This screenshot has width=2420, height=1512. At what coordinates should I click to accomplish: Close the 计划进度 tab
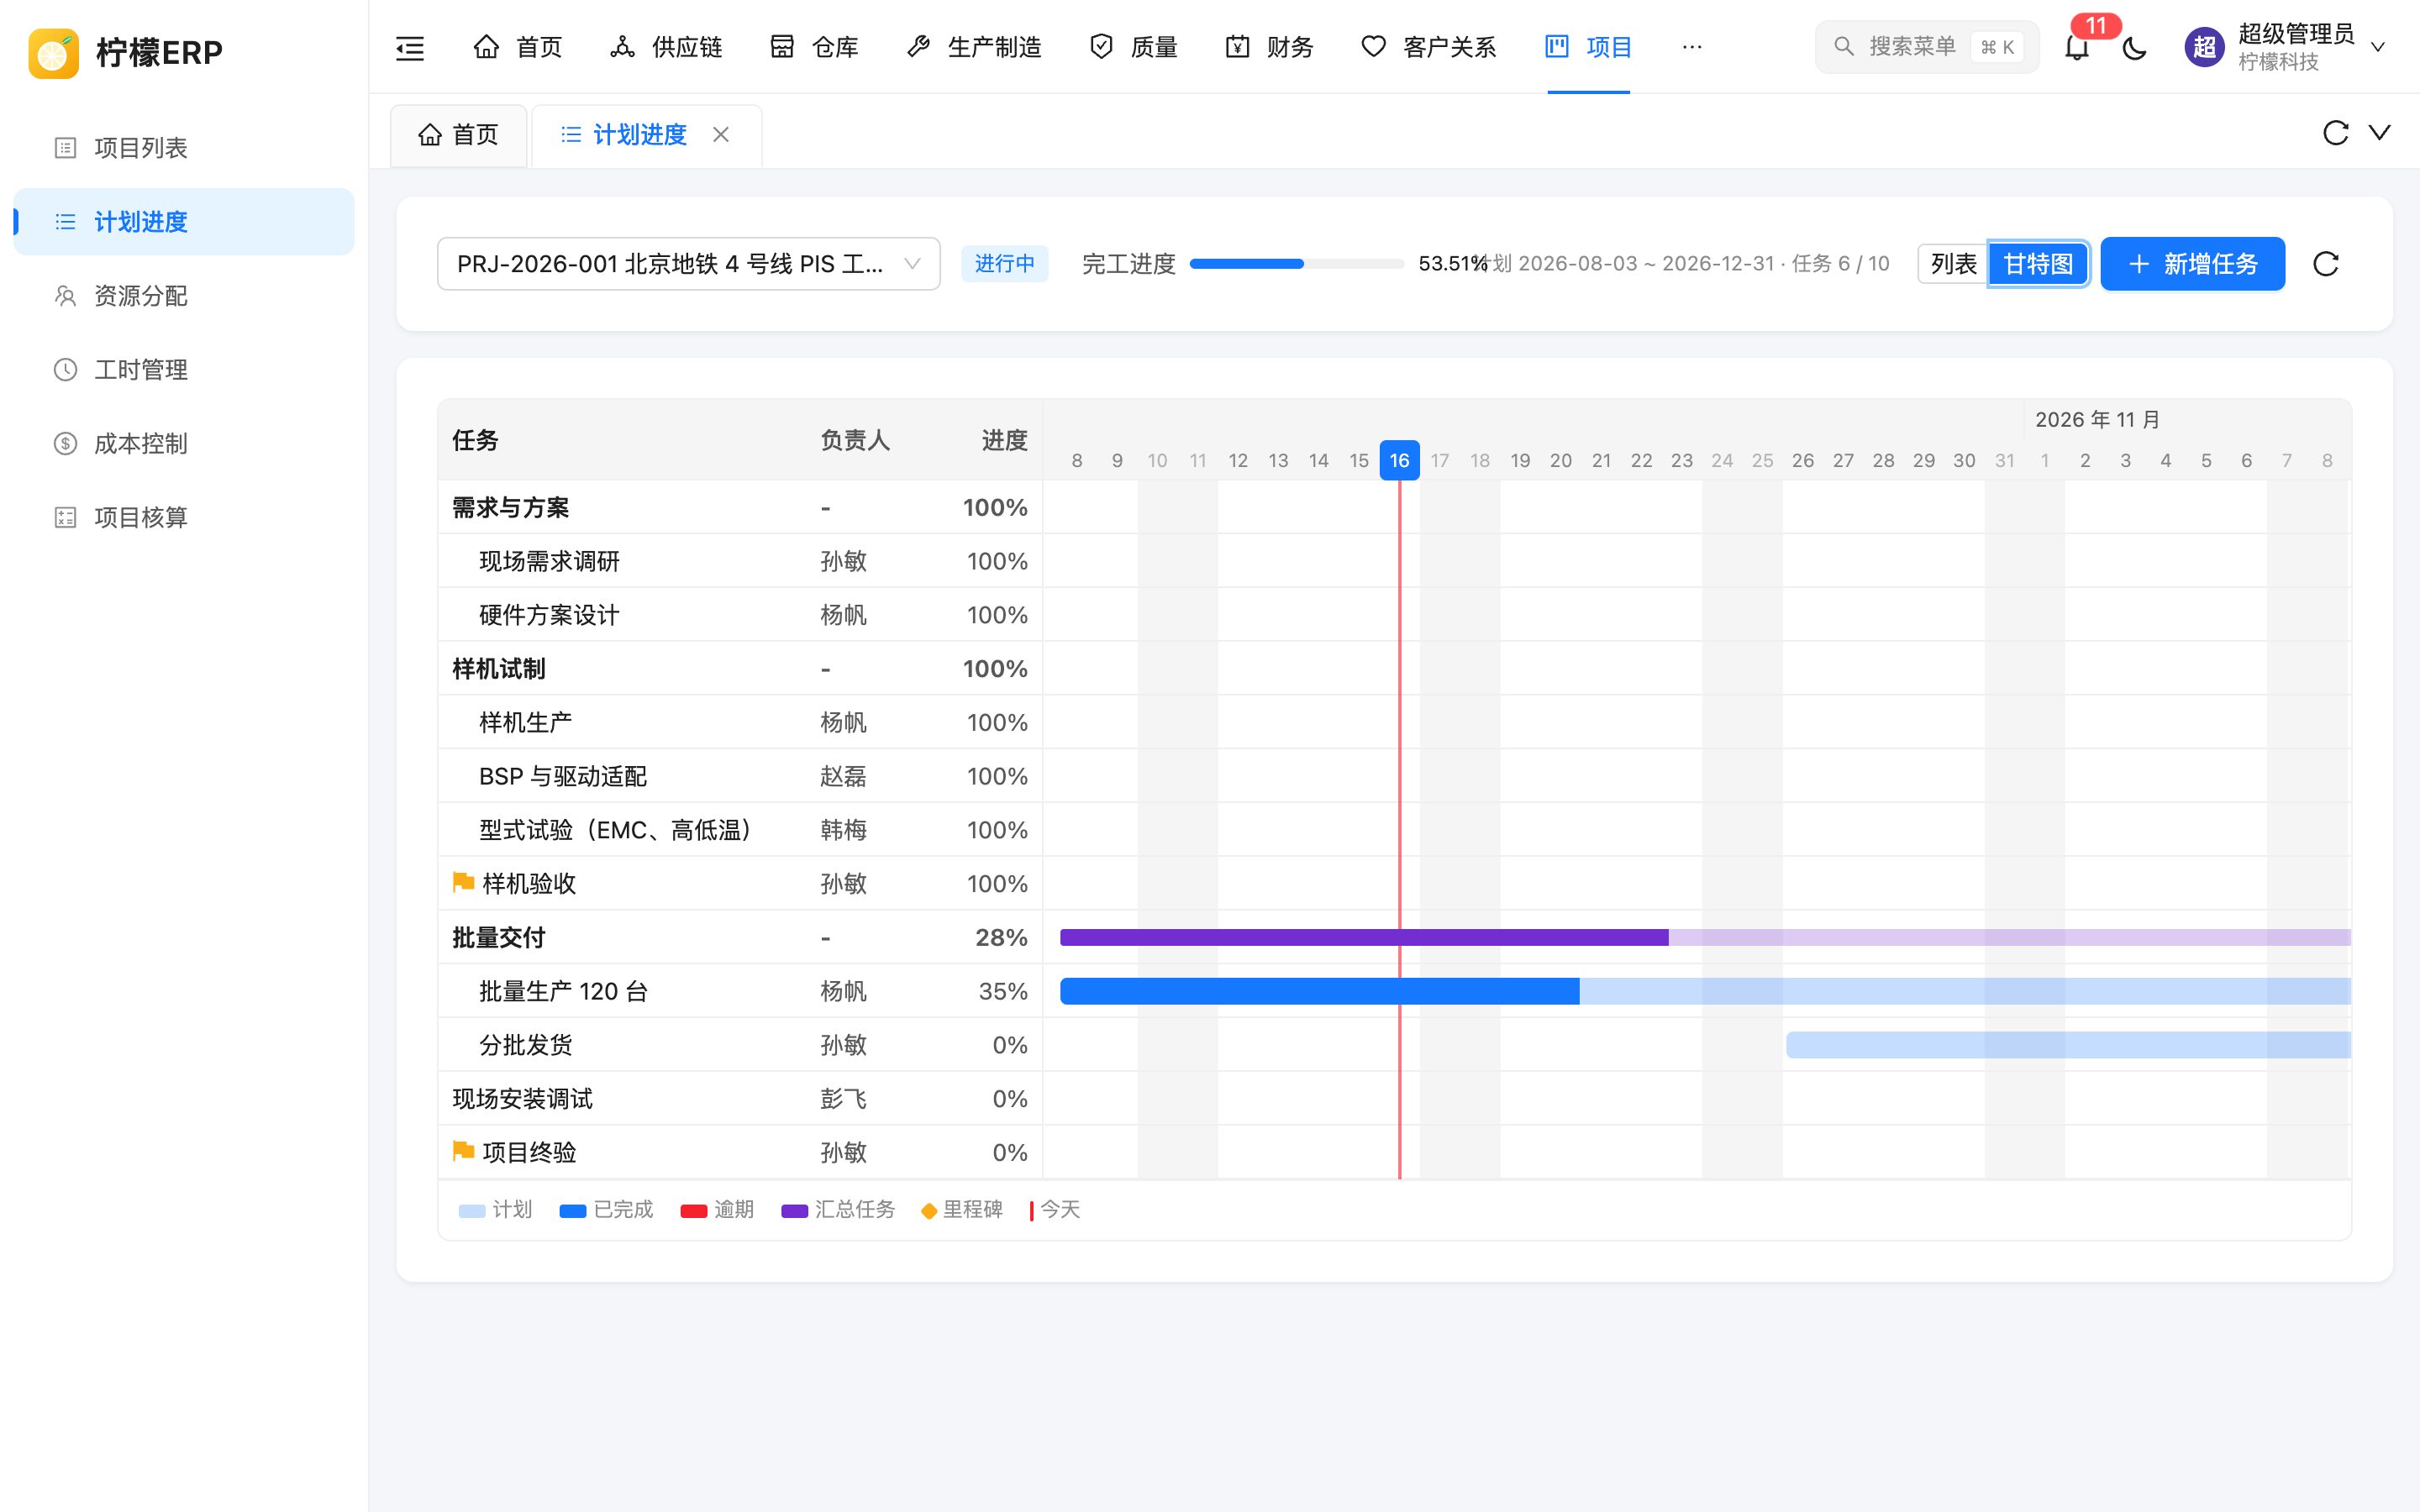tap(721, 134)
